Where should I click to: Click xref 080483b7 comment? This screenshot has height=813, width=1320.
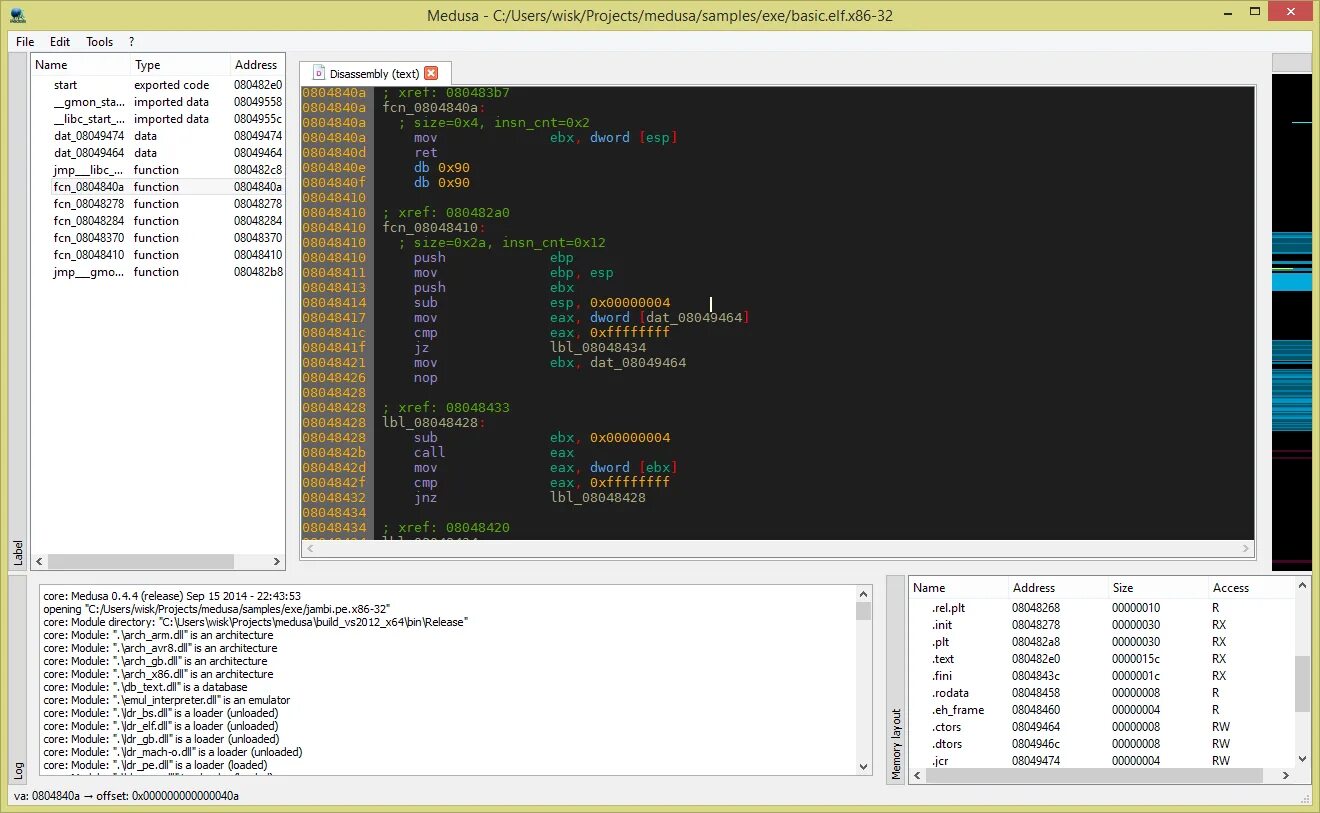point(446,93)
